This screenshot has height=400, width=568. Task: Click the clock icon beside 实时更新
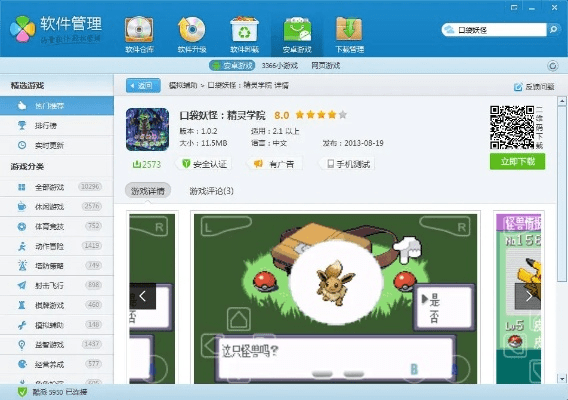point(22,145)
